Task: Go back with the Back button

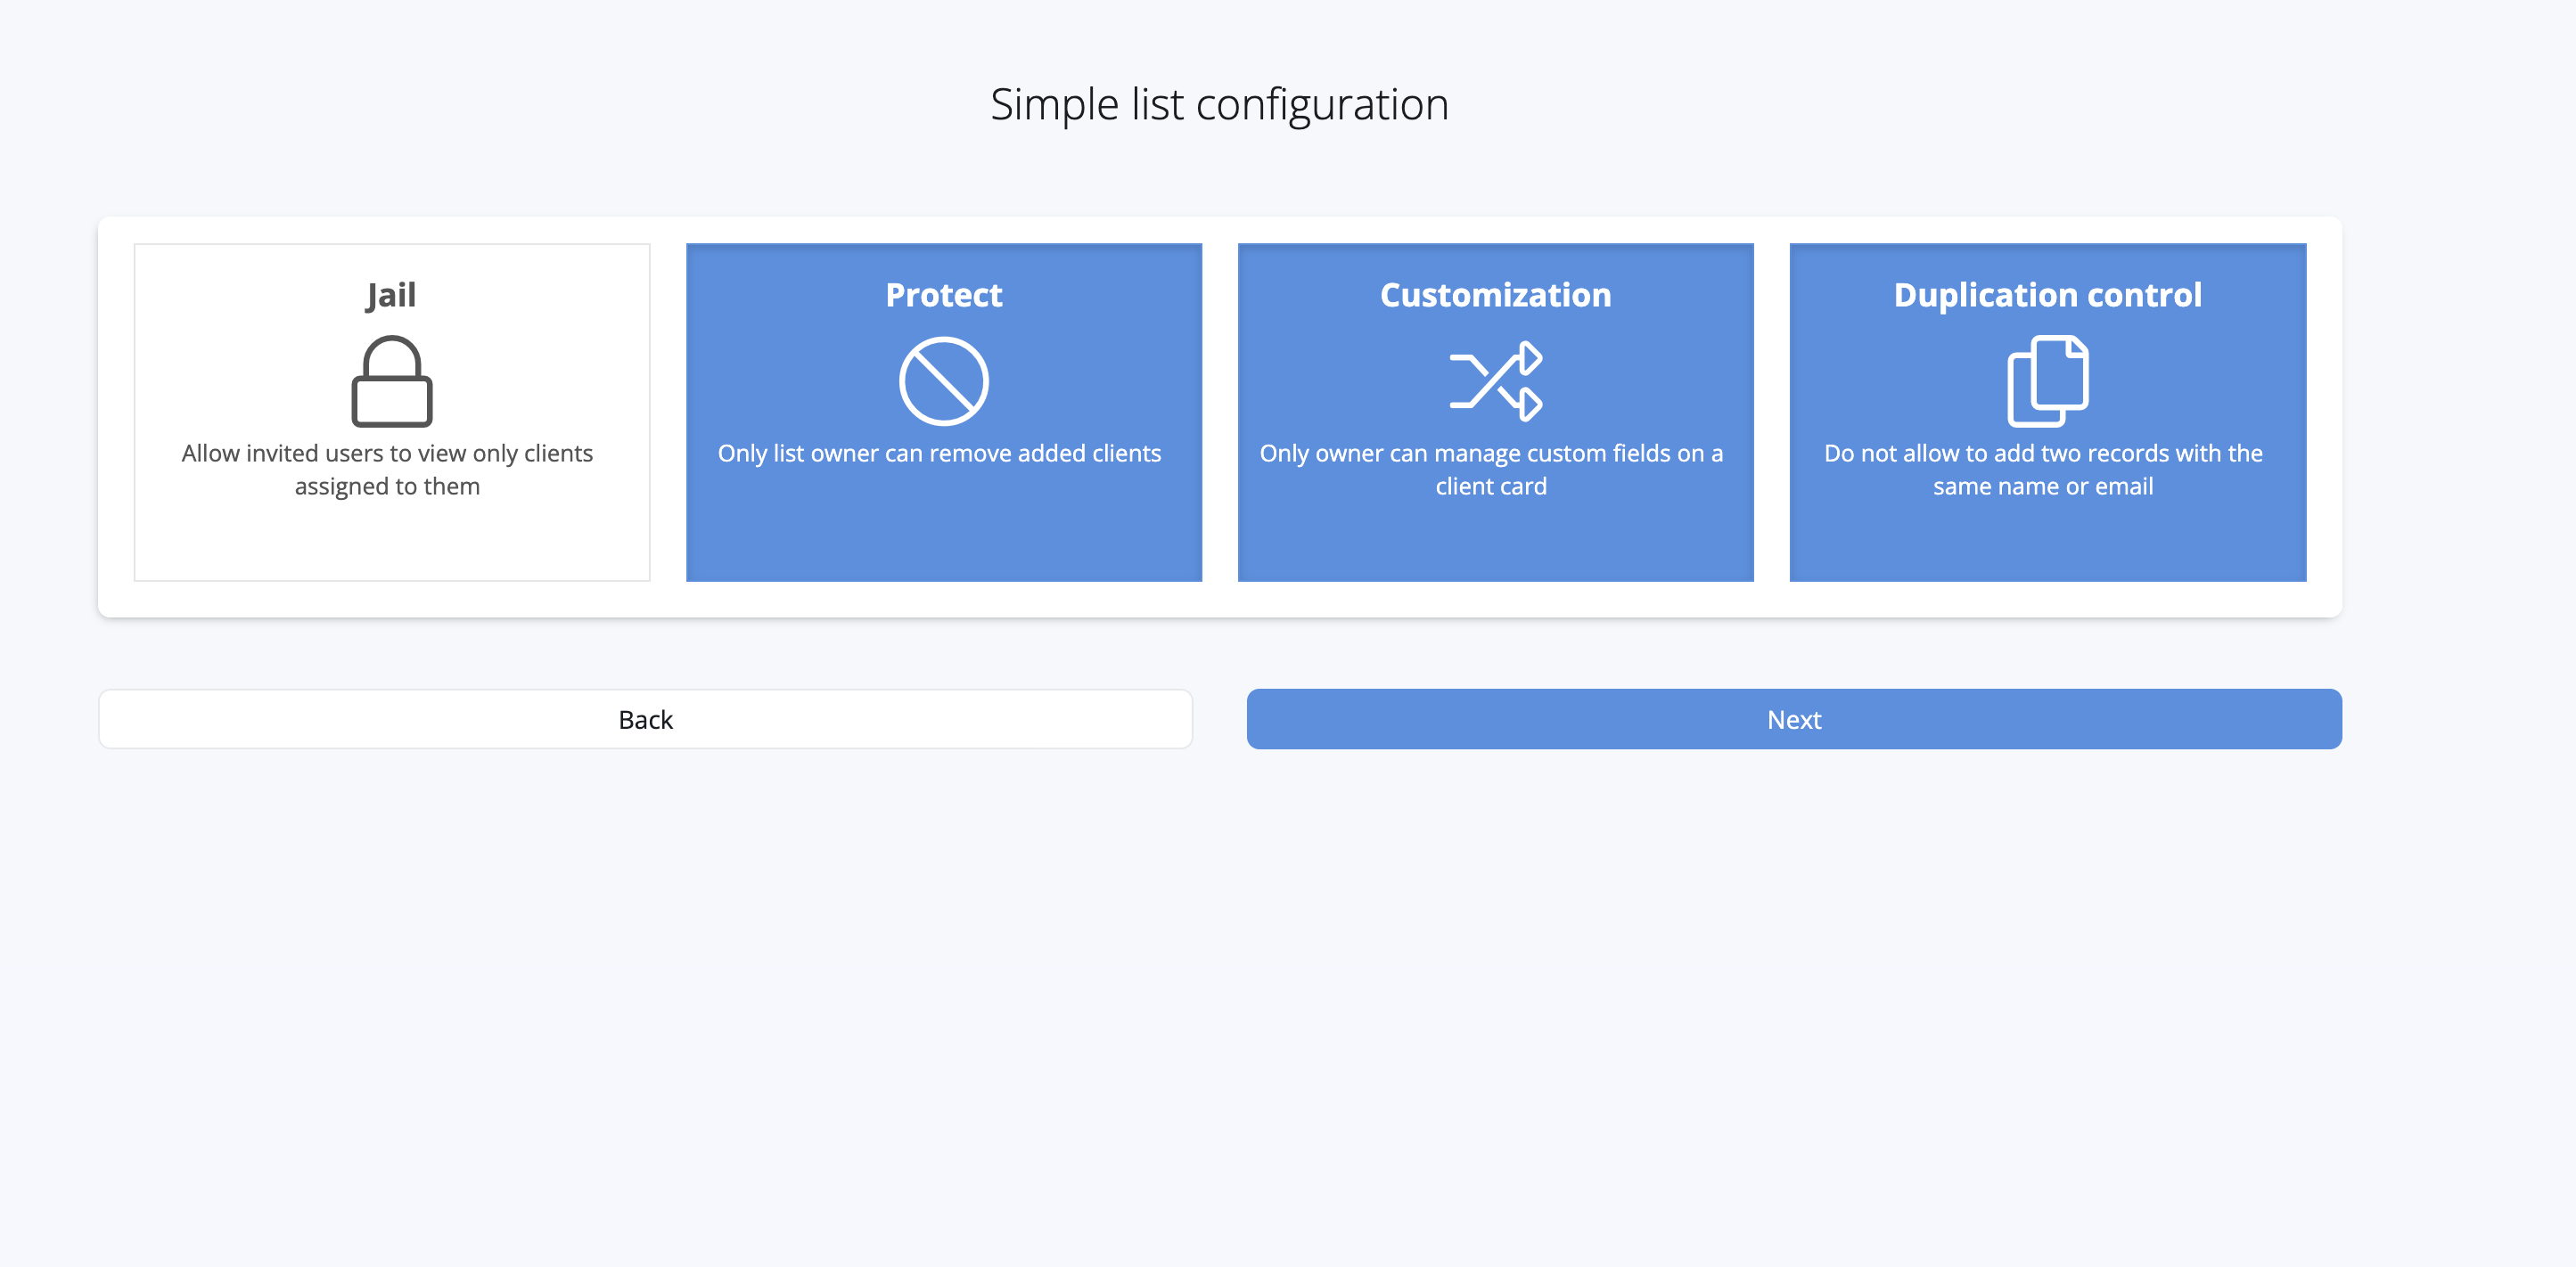Action: tap(645, 719)
